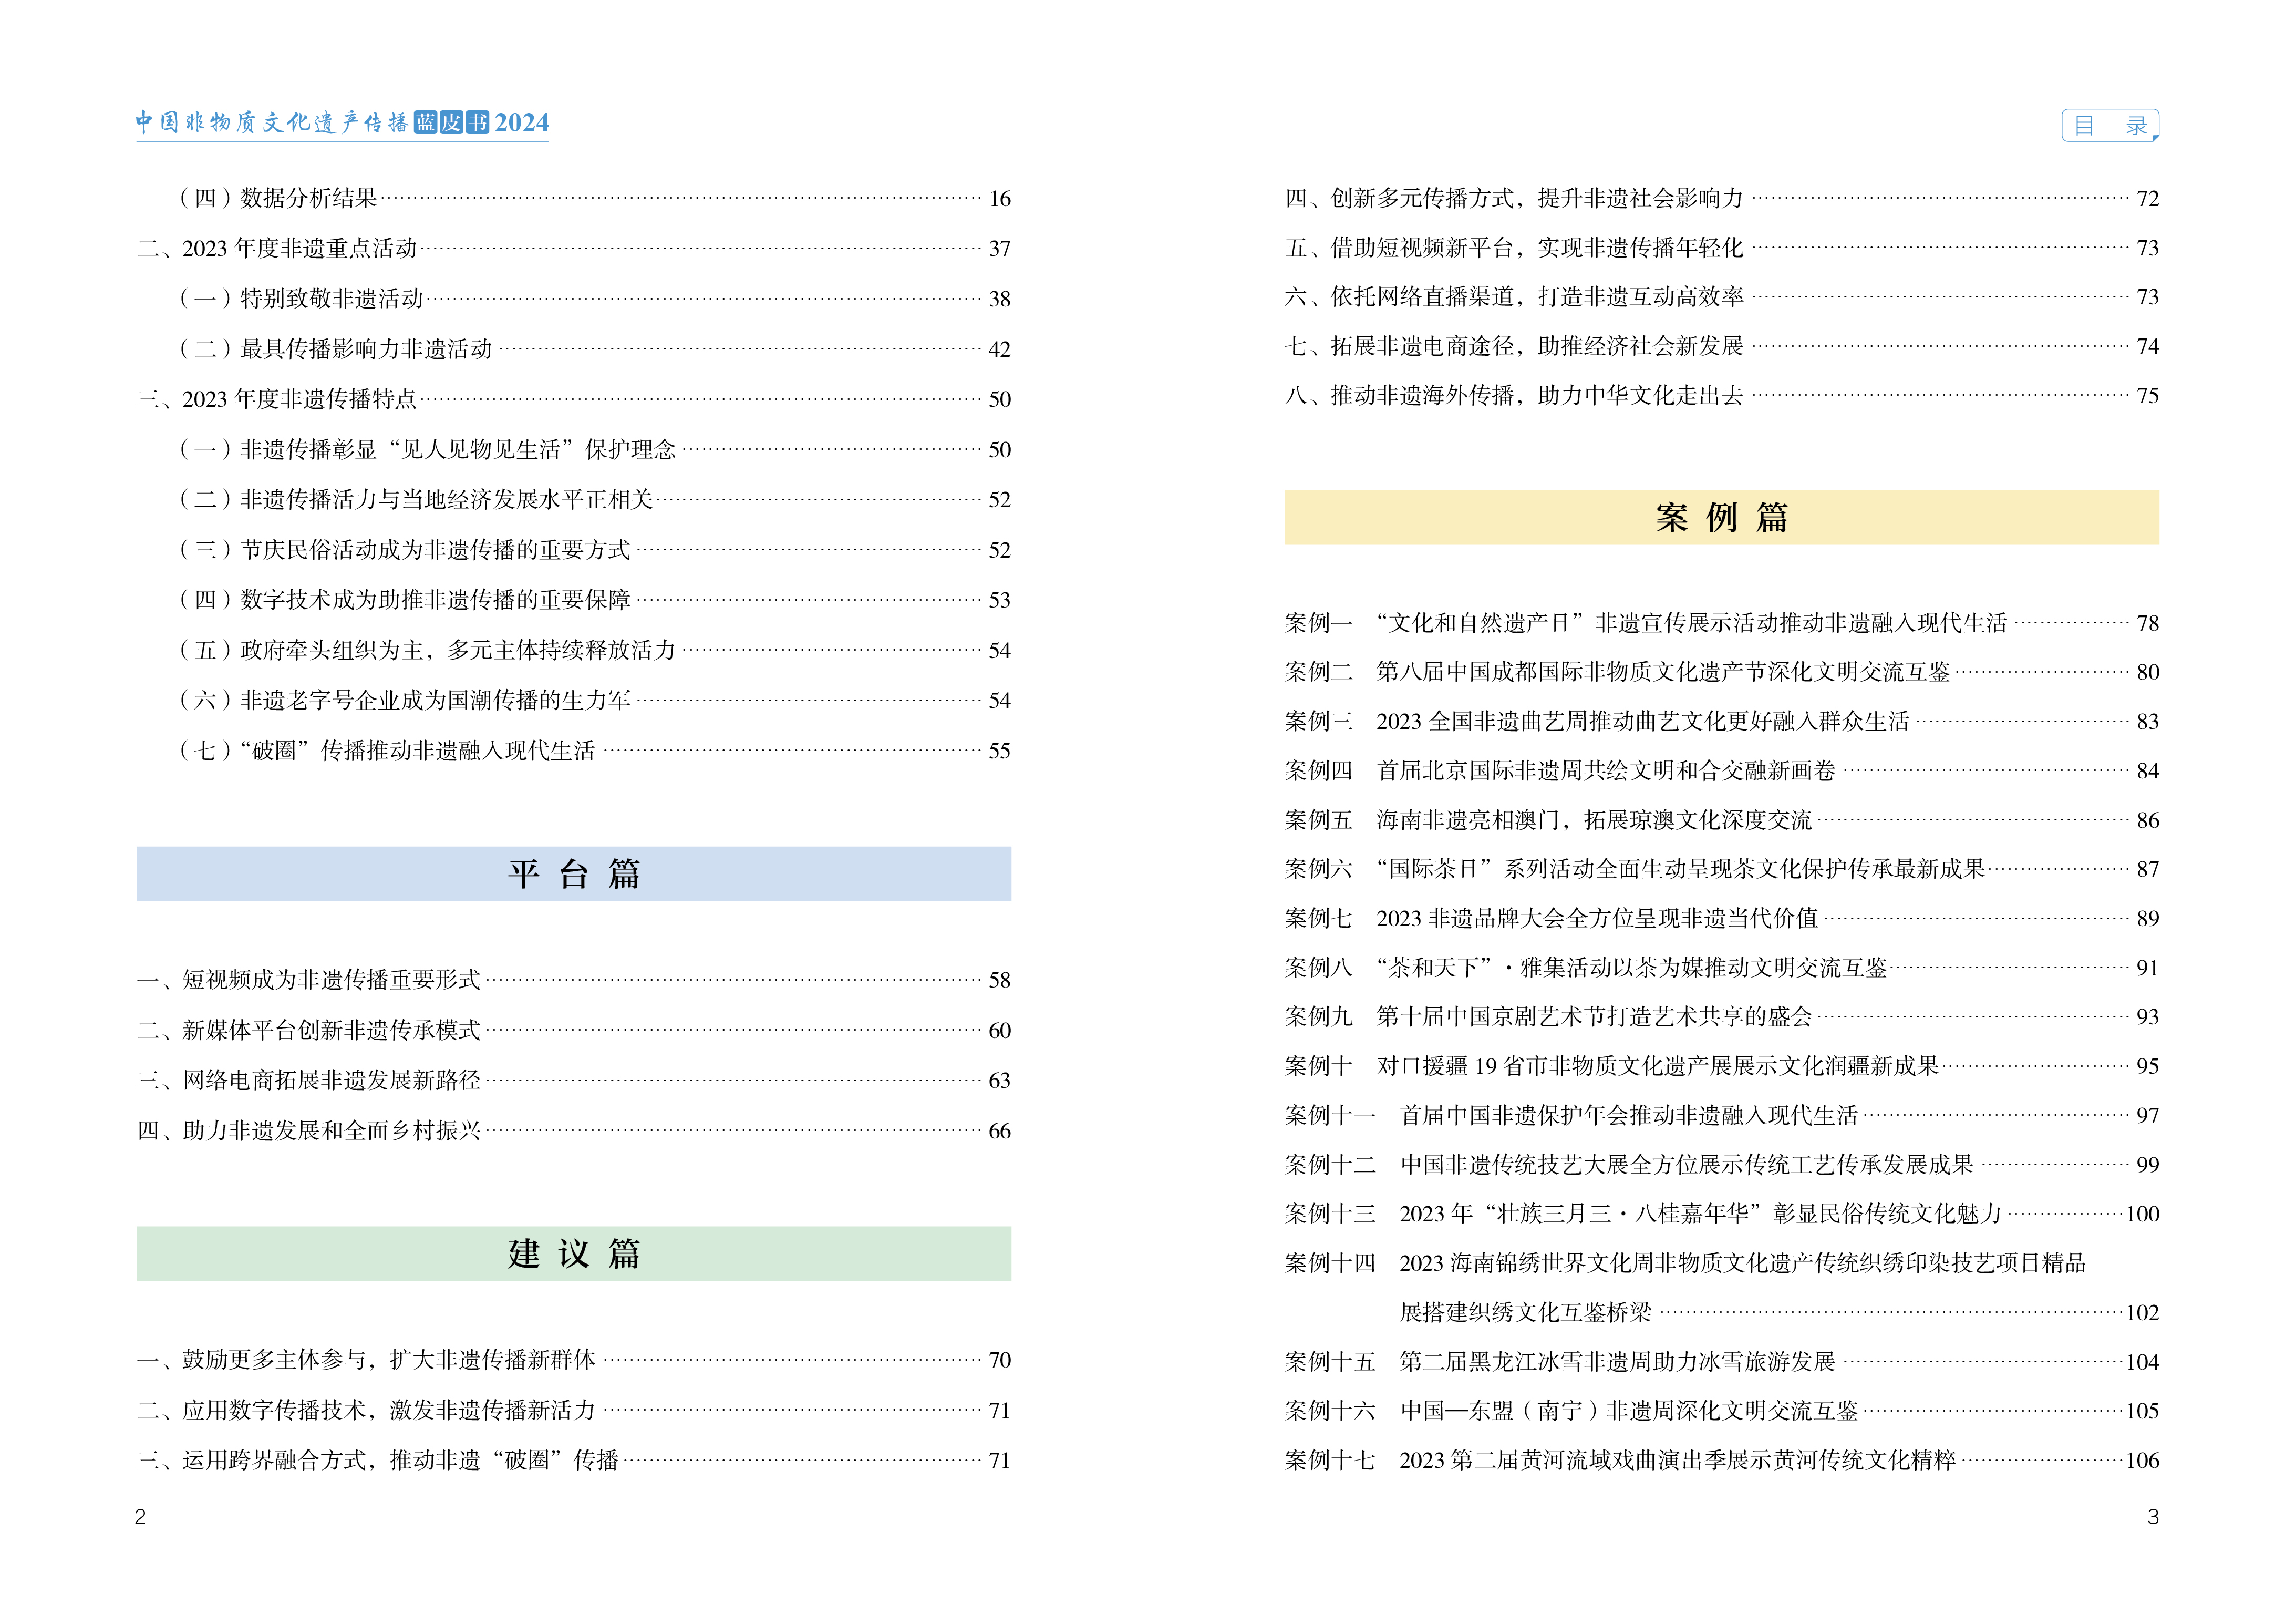Select 案例十六 中国—东盟（南宁）非遗周 entry
Screen dimensions: 2296x1614
point(1722,1411)
